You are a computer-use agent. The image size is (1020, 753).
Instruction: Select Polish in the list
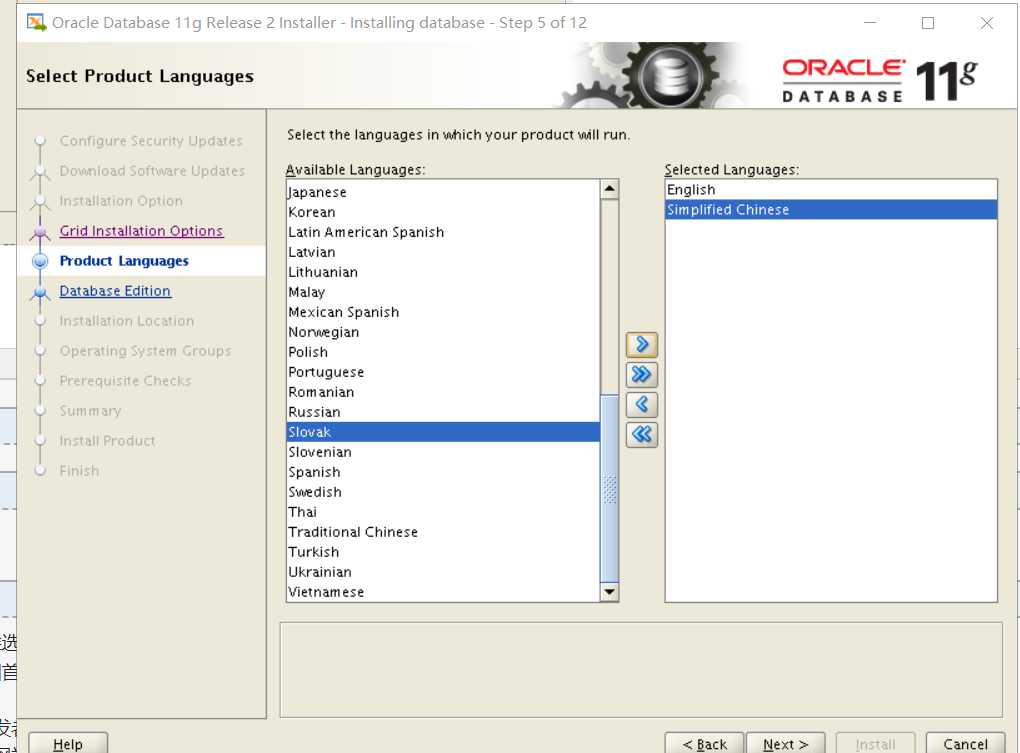(443, 352)
